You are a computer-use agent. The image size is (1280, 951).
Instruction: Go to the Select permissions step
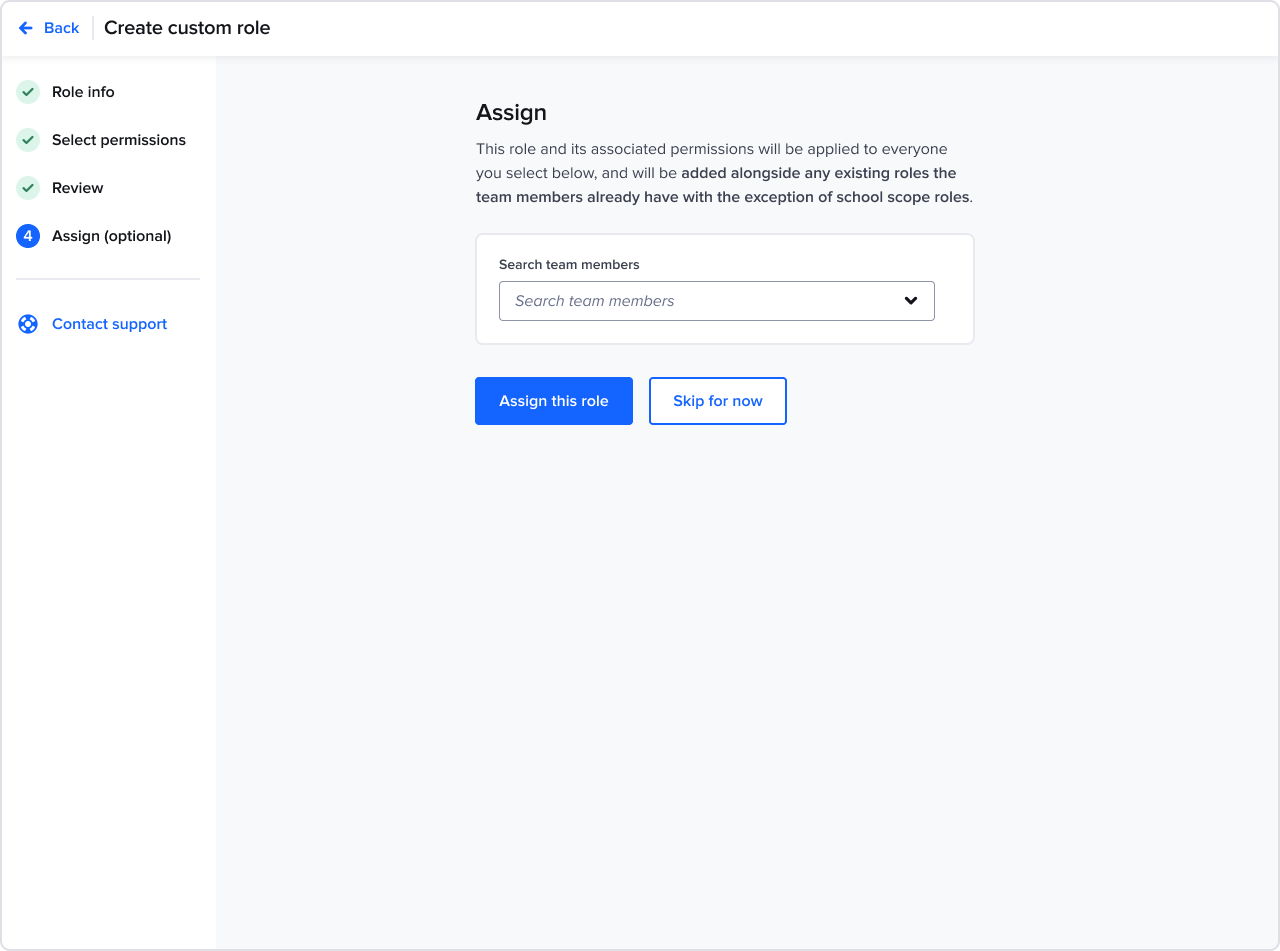[x=119, y=140]
